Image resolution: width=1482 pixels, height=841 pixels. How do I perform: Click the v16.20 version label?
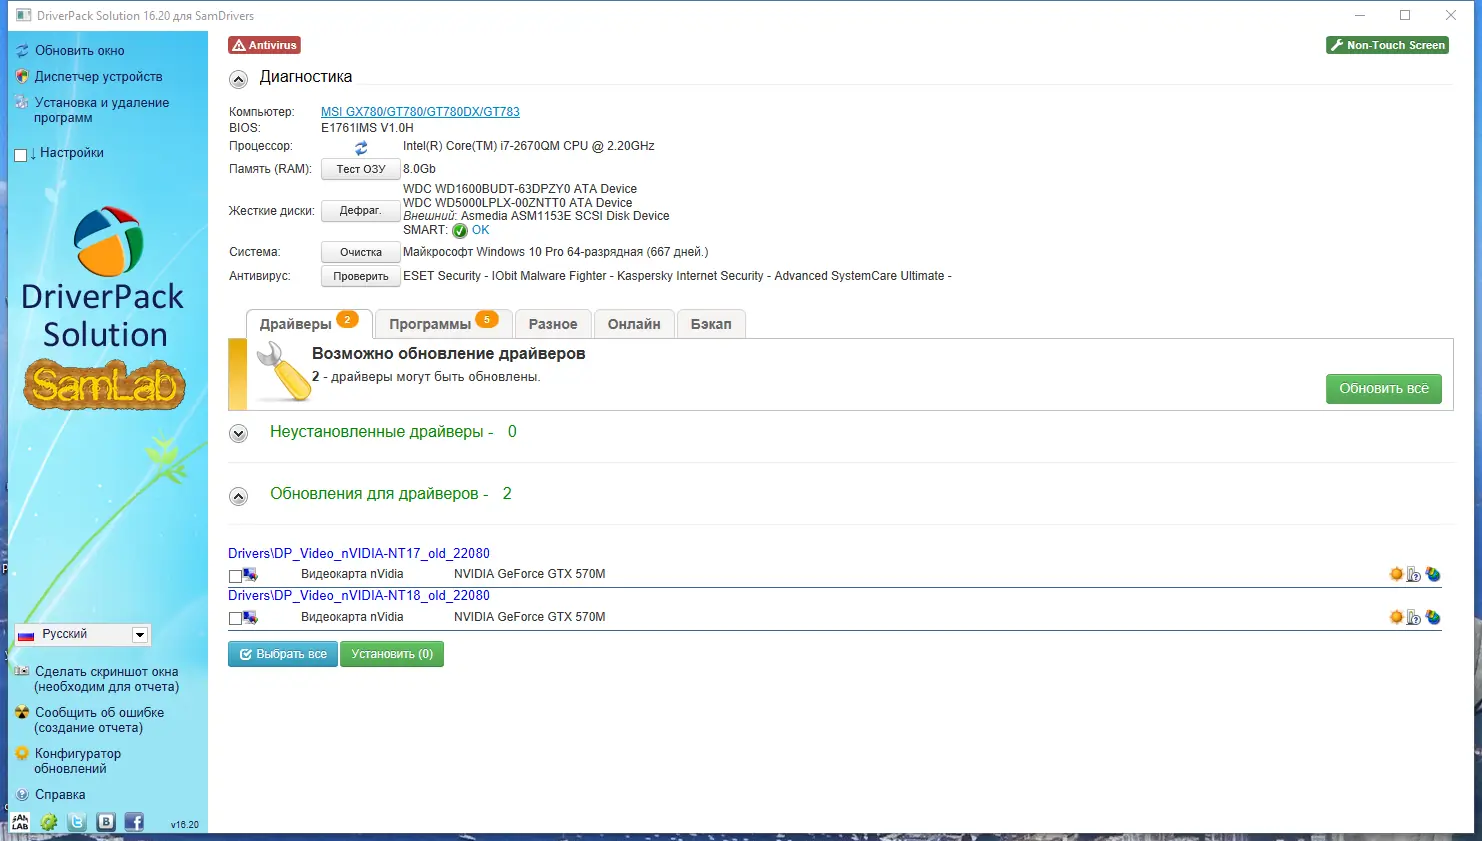pos(185,825)
